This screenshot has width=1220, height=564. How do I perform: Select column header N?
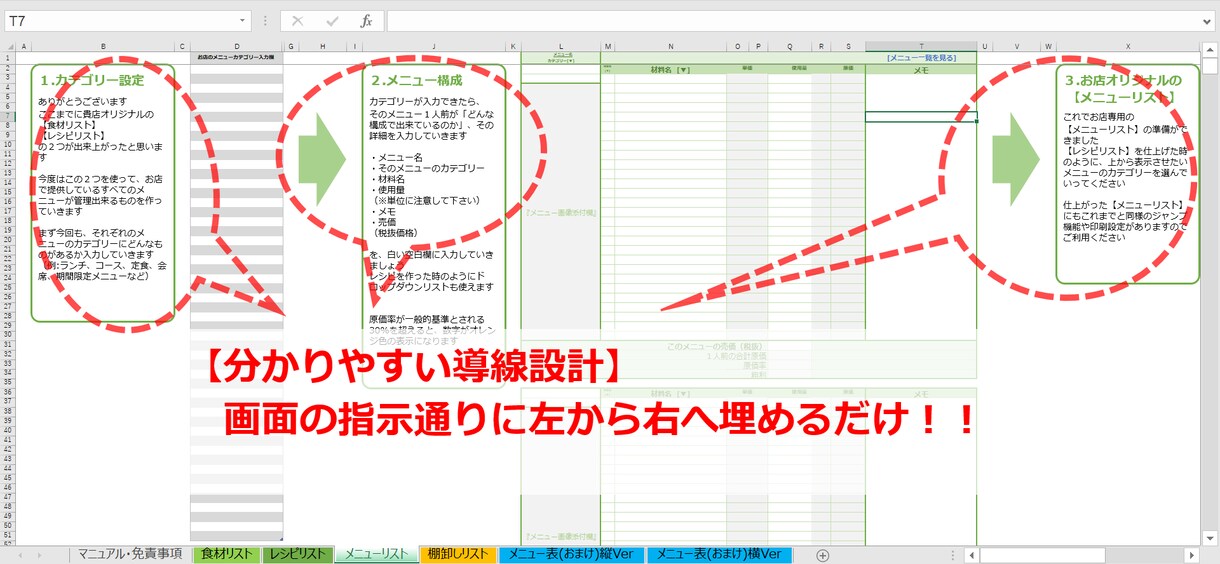(670, 46)
